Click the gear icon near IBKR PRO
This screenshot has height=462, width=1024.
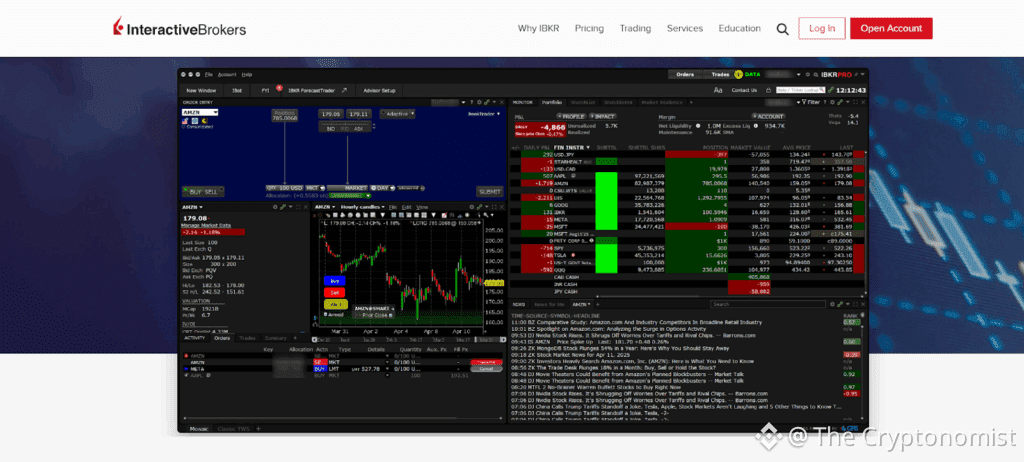(x=808, y=74)
